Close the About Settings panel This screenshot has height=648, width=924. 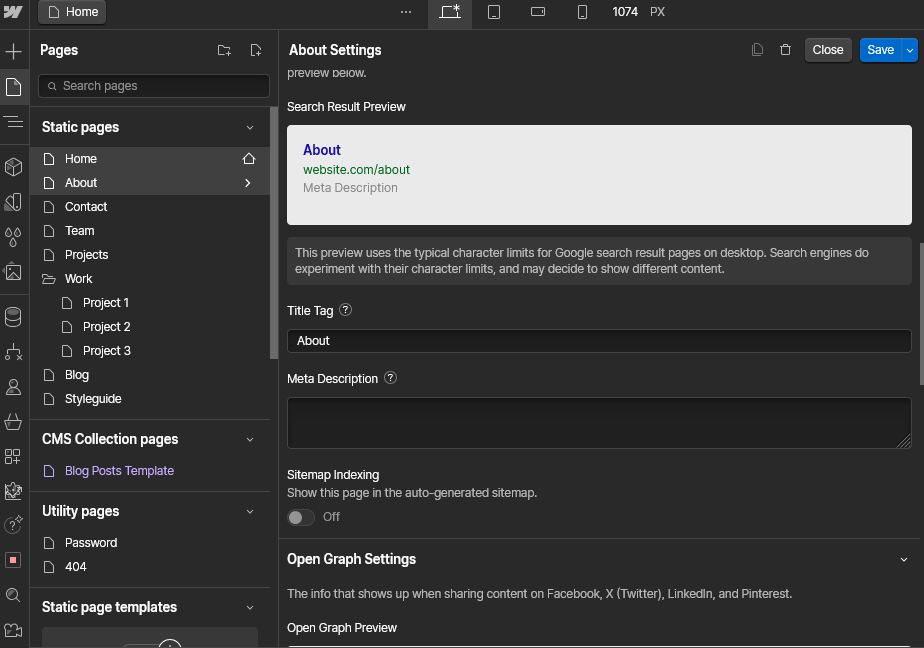coord(828,50)
